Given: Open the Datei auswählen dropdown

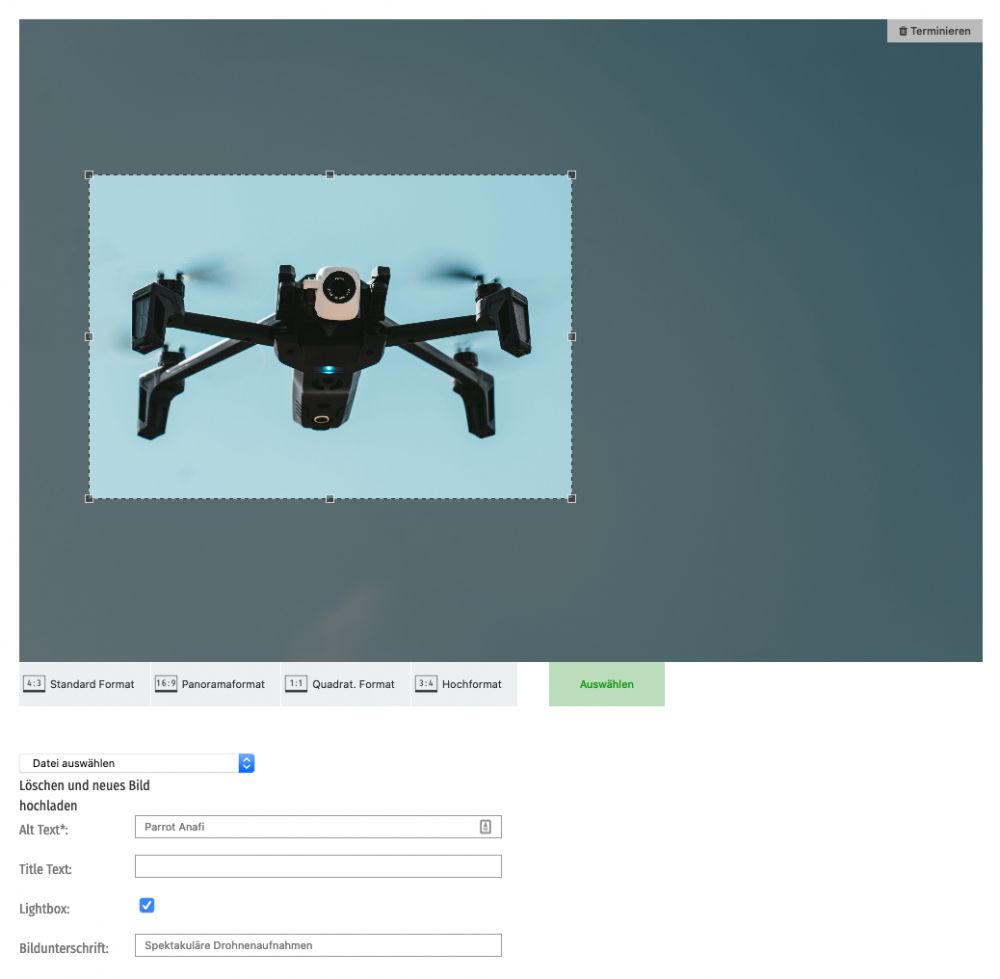Looking at the screenshot, I should [137, 763].
